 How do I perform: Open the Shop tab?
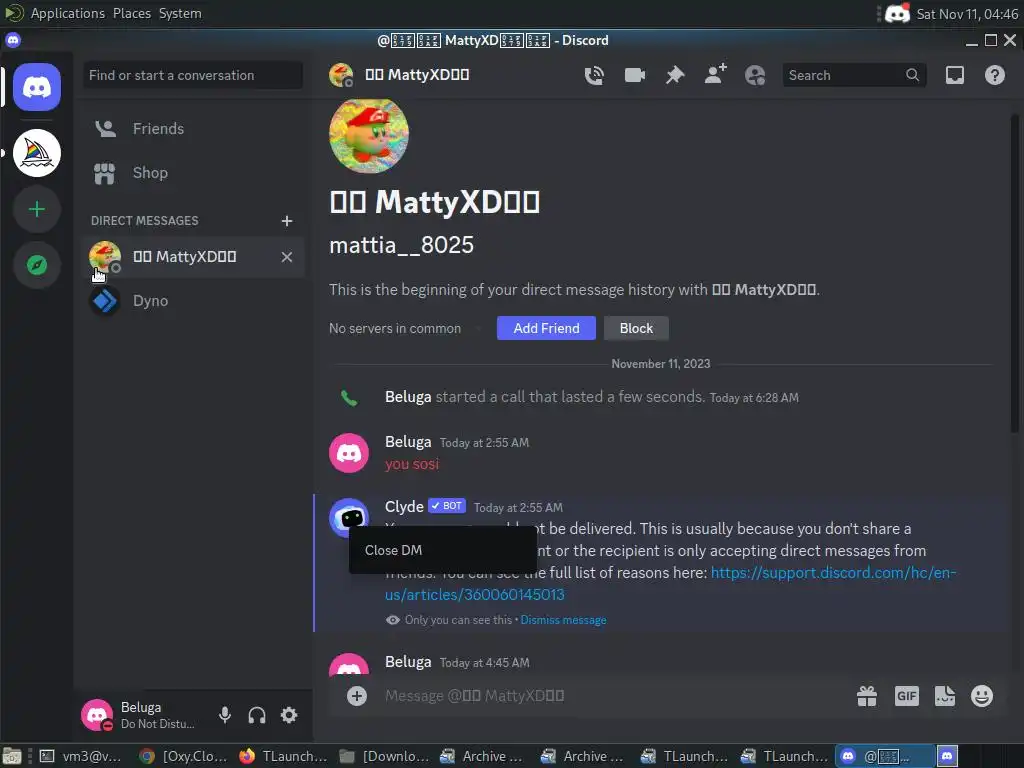193,172
